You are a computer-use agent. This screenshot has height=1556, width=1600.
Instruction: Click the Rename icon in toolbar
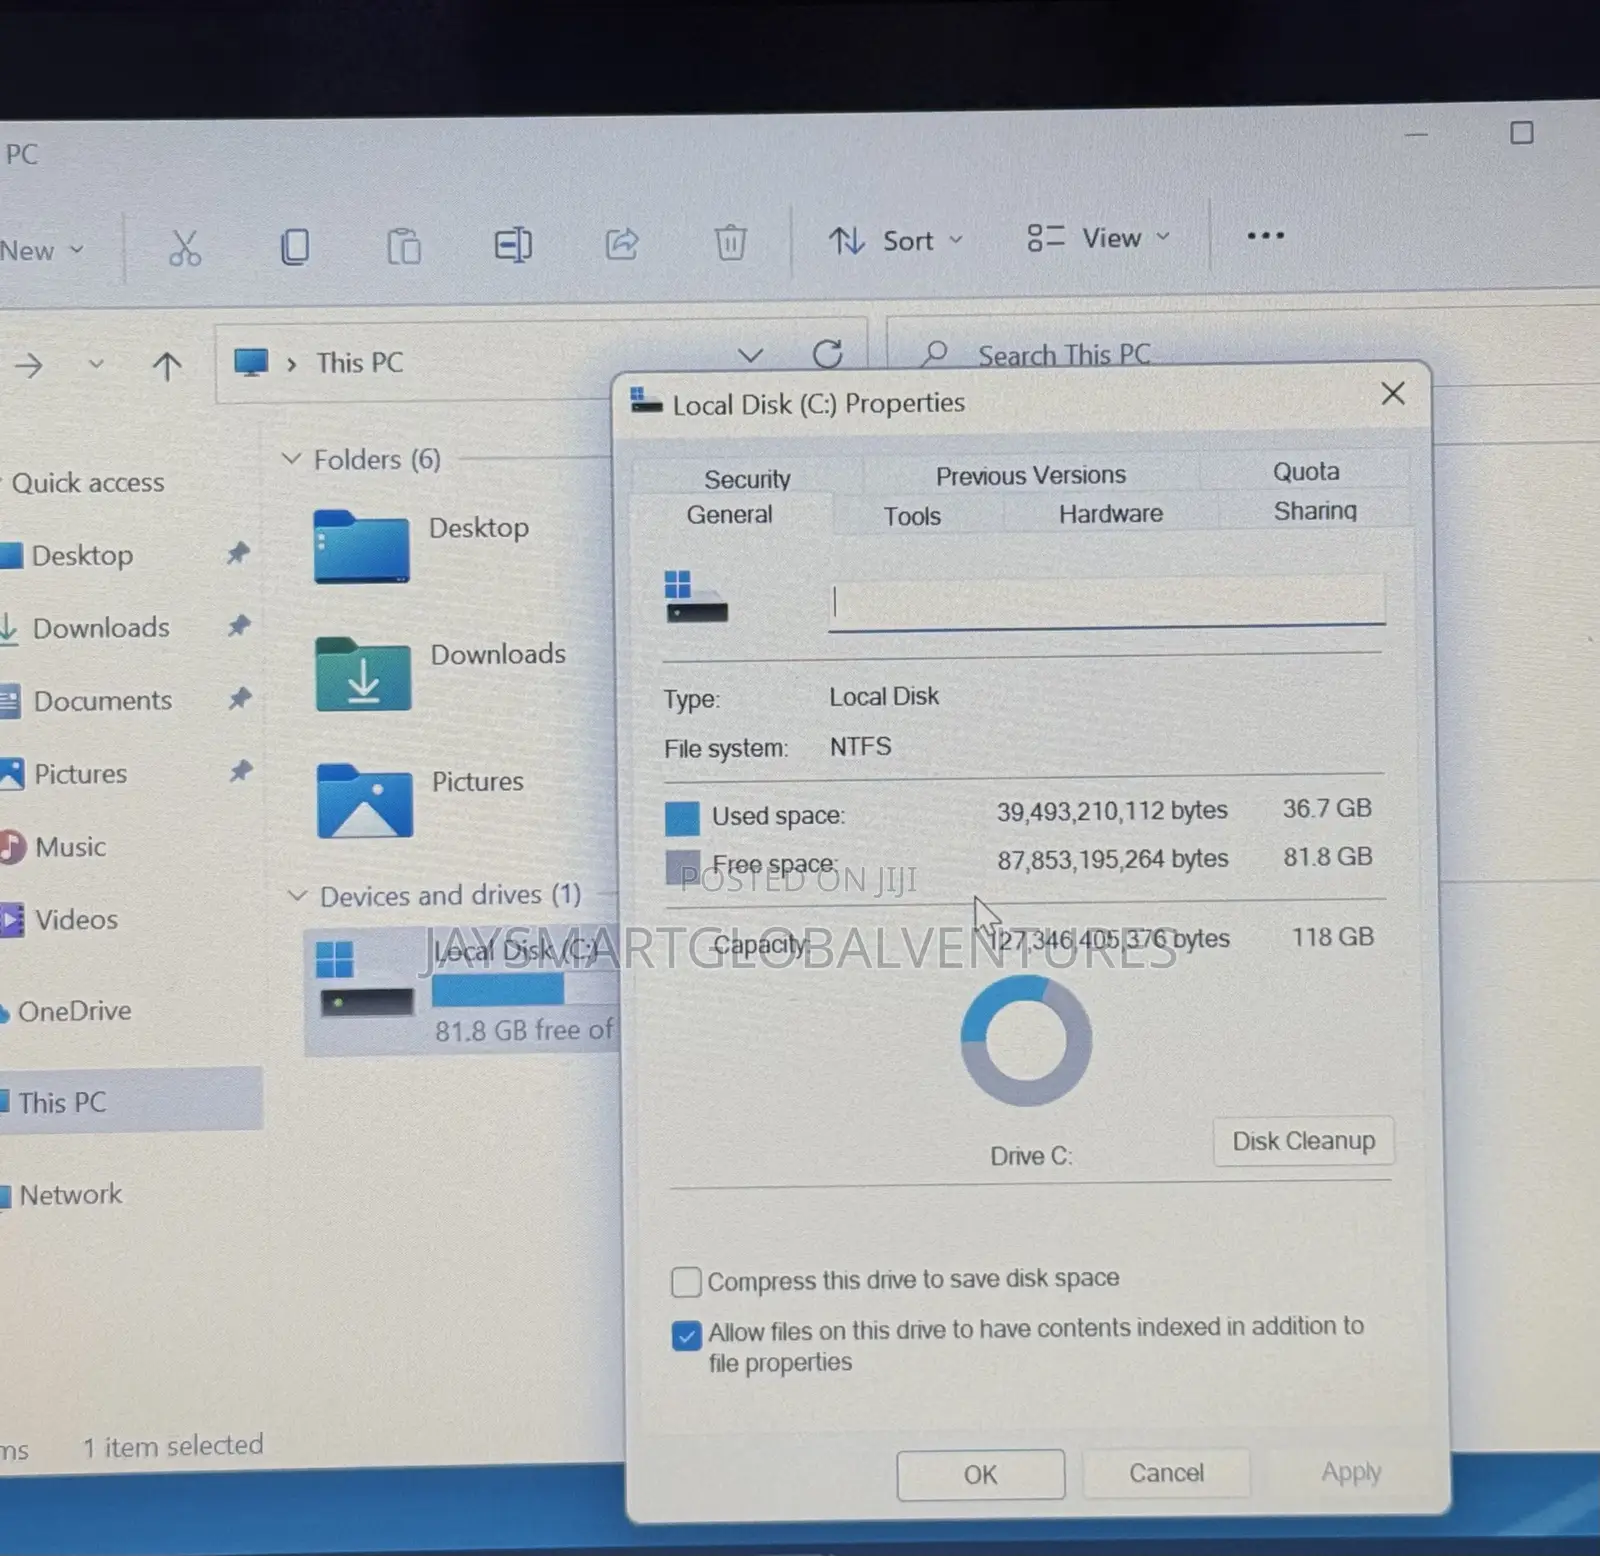tap(513, 244)
